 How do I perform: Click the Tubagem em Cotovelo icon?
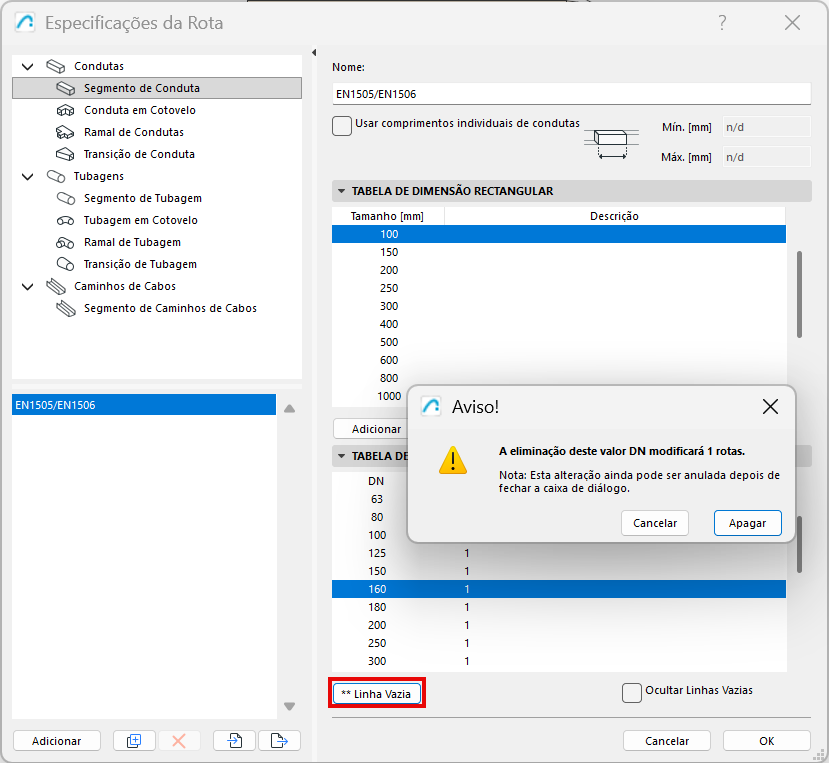(x=66, y=220)
